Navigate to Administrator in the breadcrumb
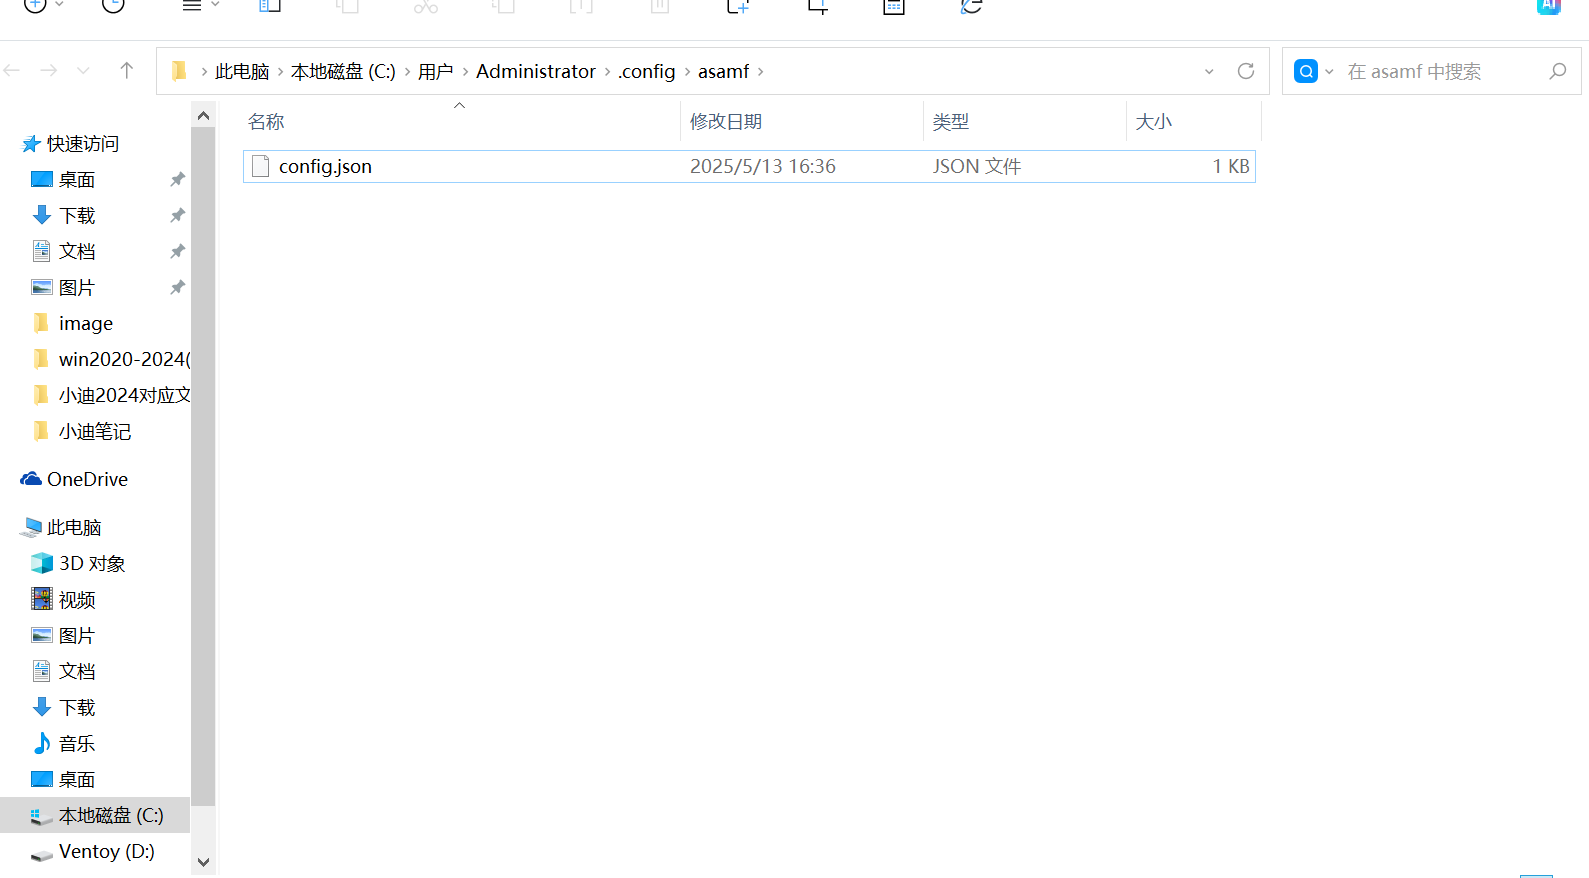This screenshot has width=1589, height=878. (536, 72)
